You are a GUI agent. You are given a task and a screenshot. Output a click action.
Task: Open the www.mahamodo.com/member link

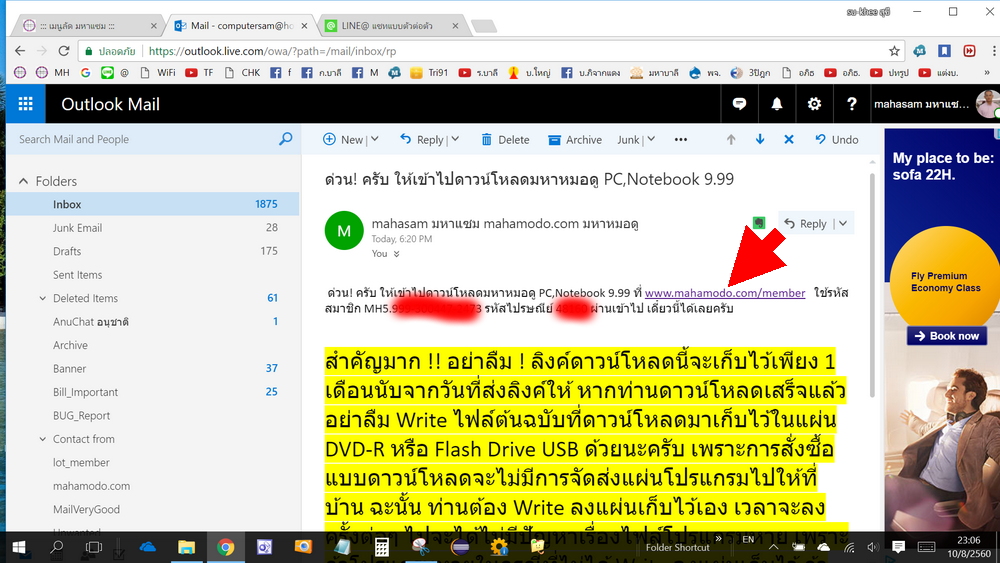pyautogui.click(x=724, y=293)
